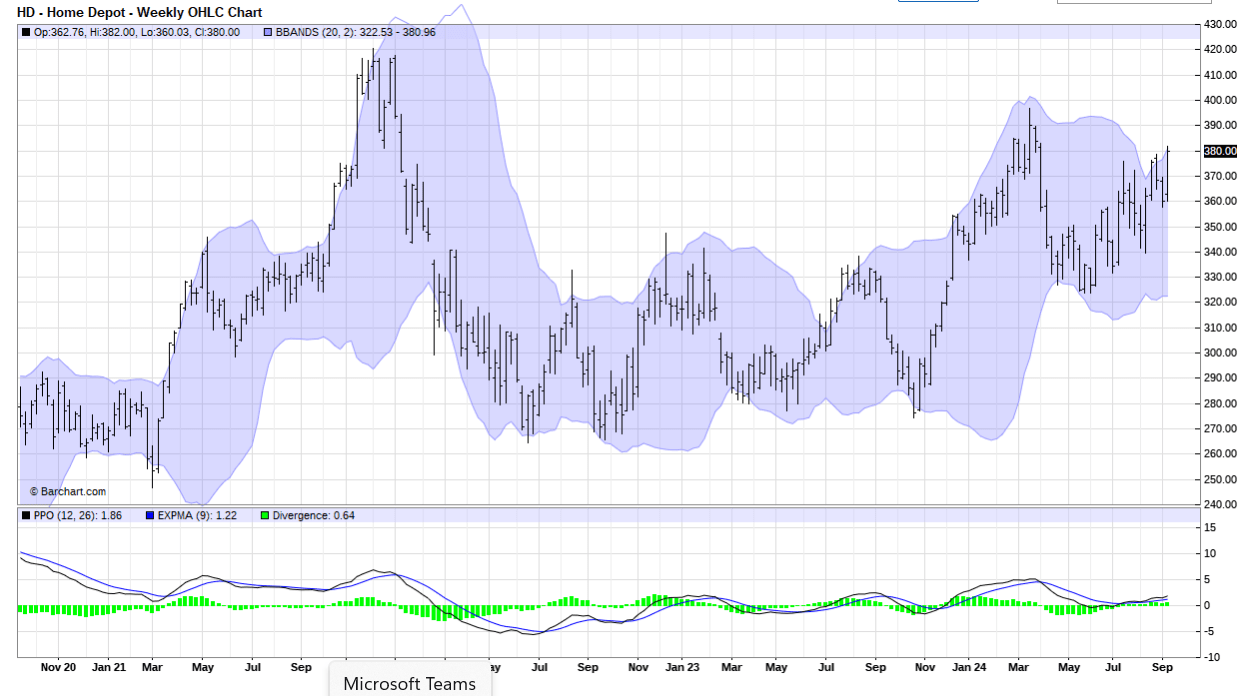This screenshot has width=1241, height=696.
Task: Click the black PPO legend color square
Action: pos(26,516)
